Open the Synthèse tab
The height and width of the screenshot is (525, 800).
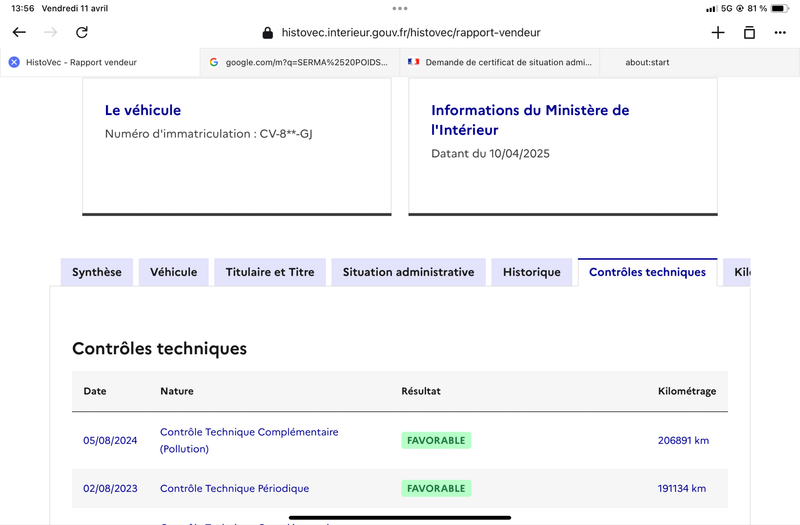tap(97, 272)
